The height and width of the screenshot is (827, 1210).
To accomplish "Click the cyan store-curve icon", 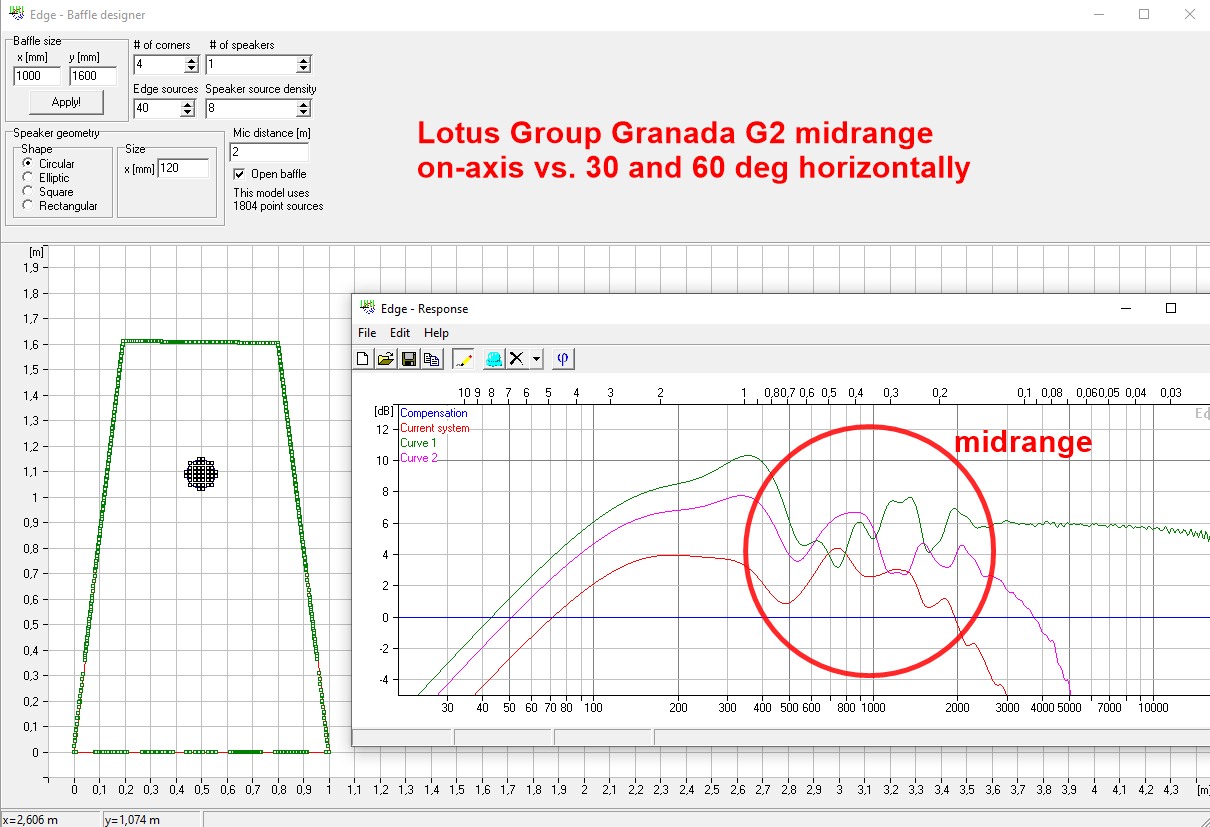I will [493, 359].
